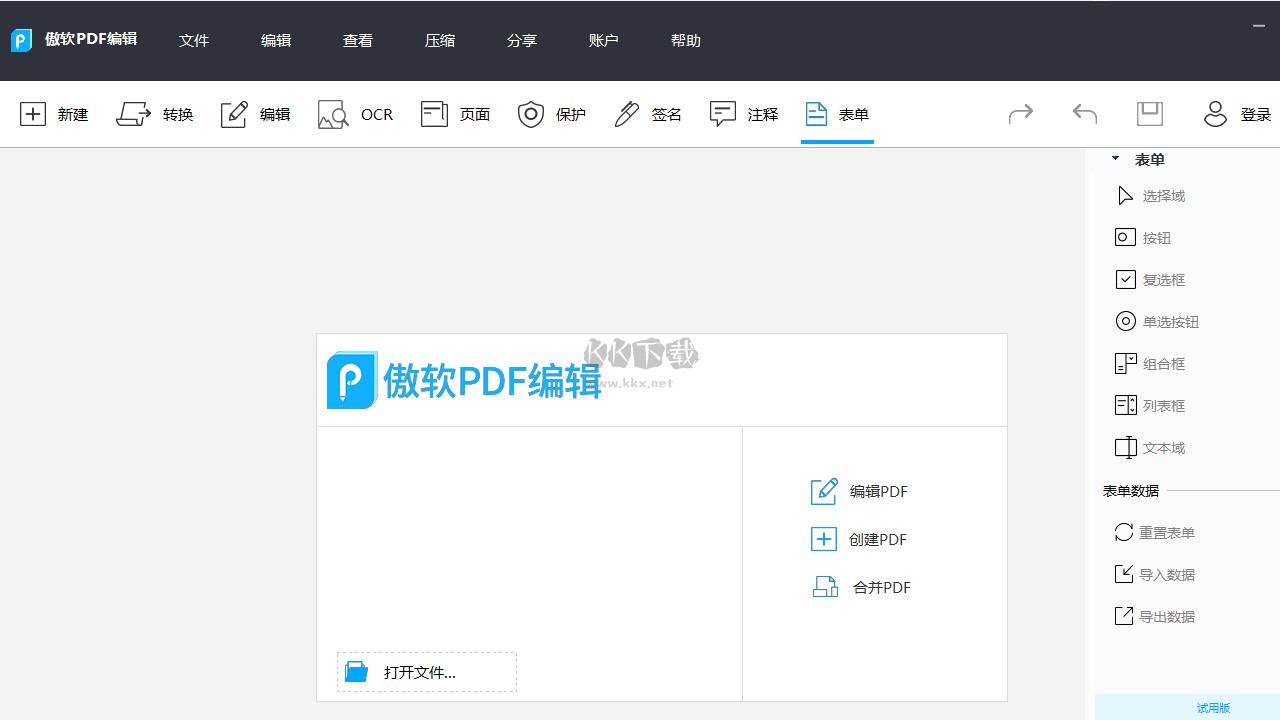1280x720 pixels.
Task: Insert a 复选框 checkbox field
Action: 1150,279
